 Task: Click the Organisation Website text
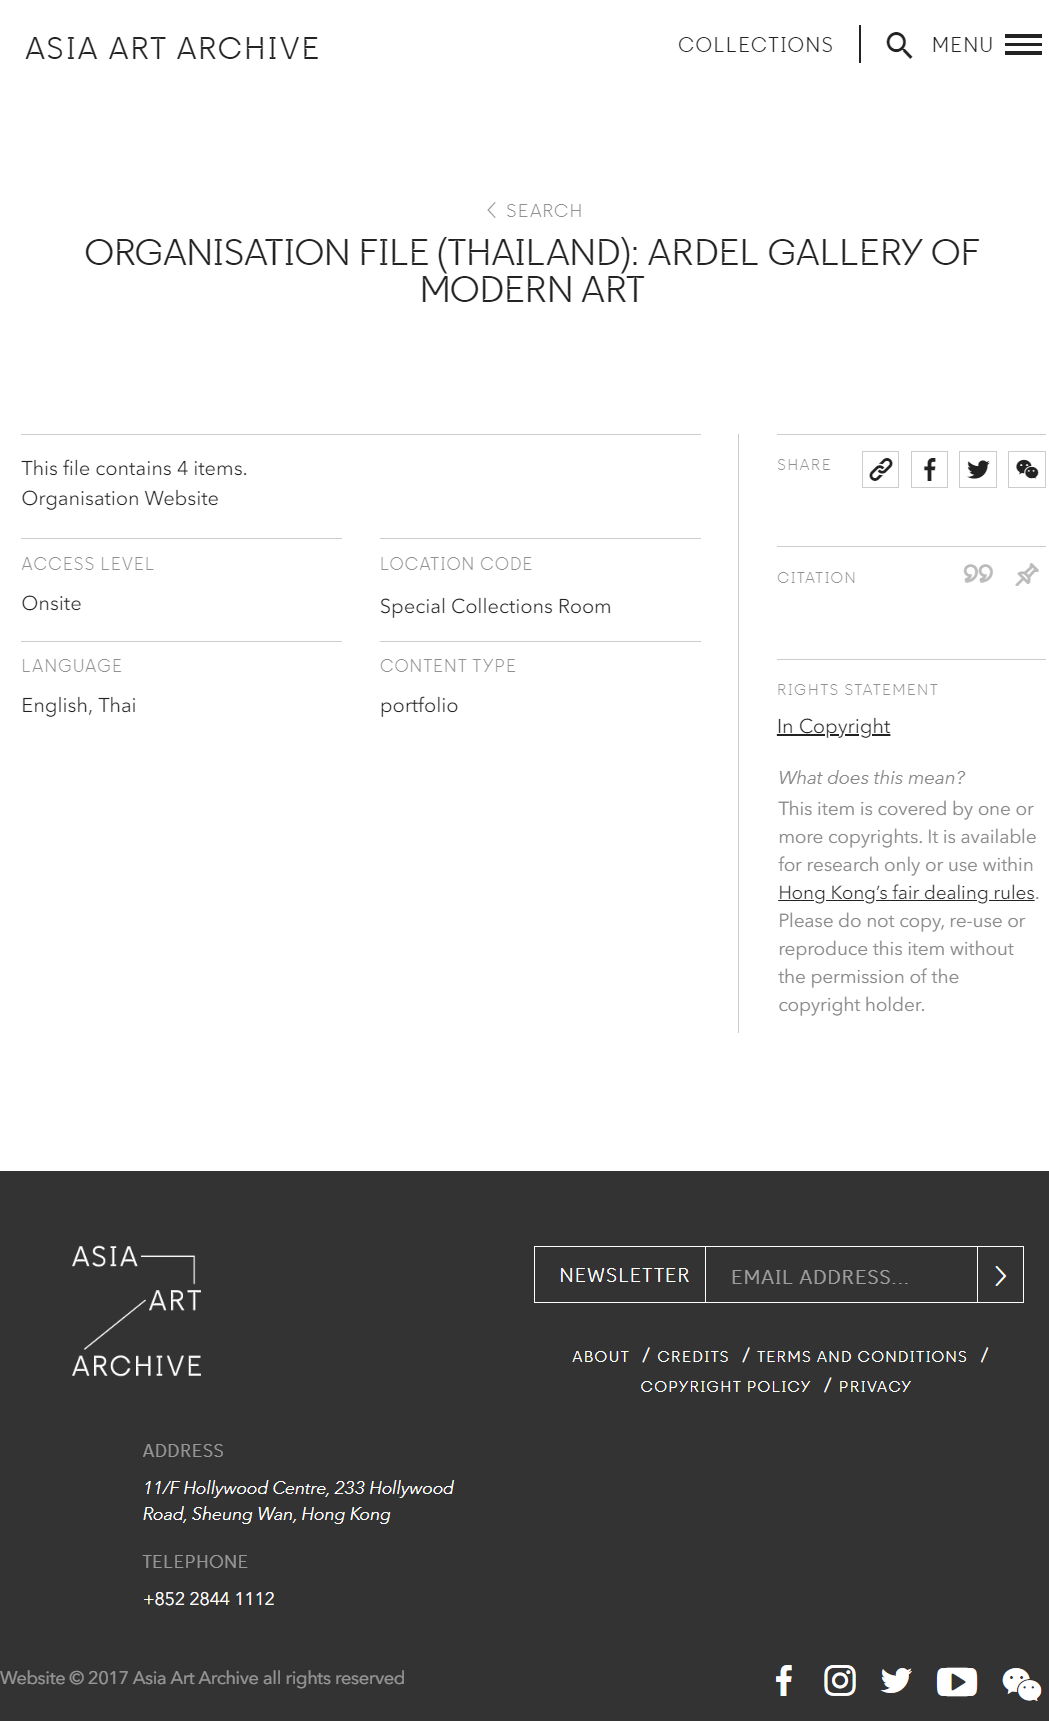click(x=120, y=498)
